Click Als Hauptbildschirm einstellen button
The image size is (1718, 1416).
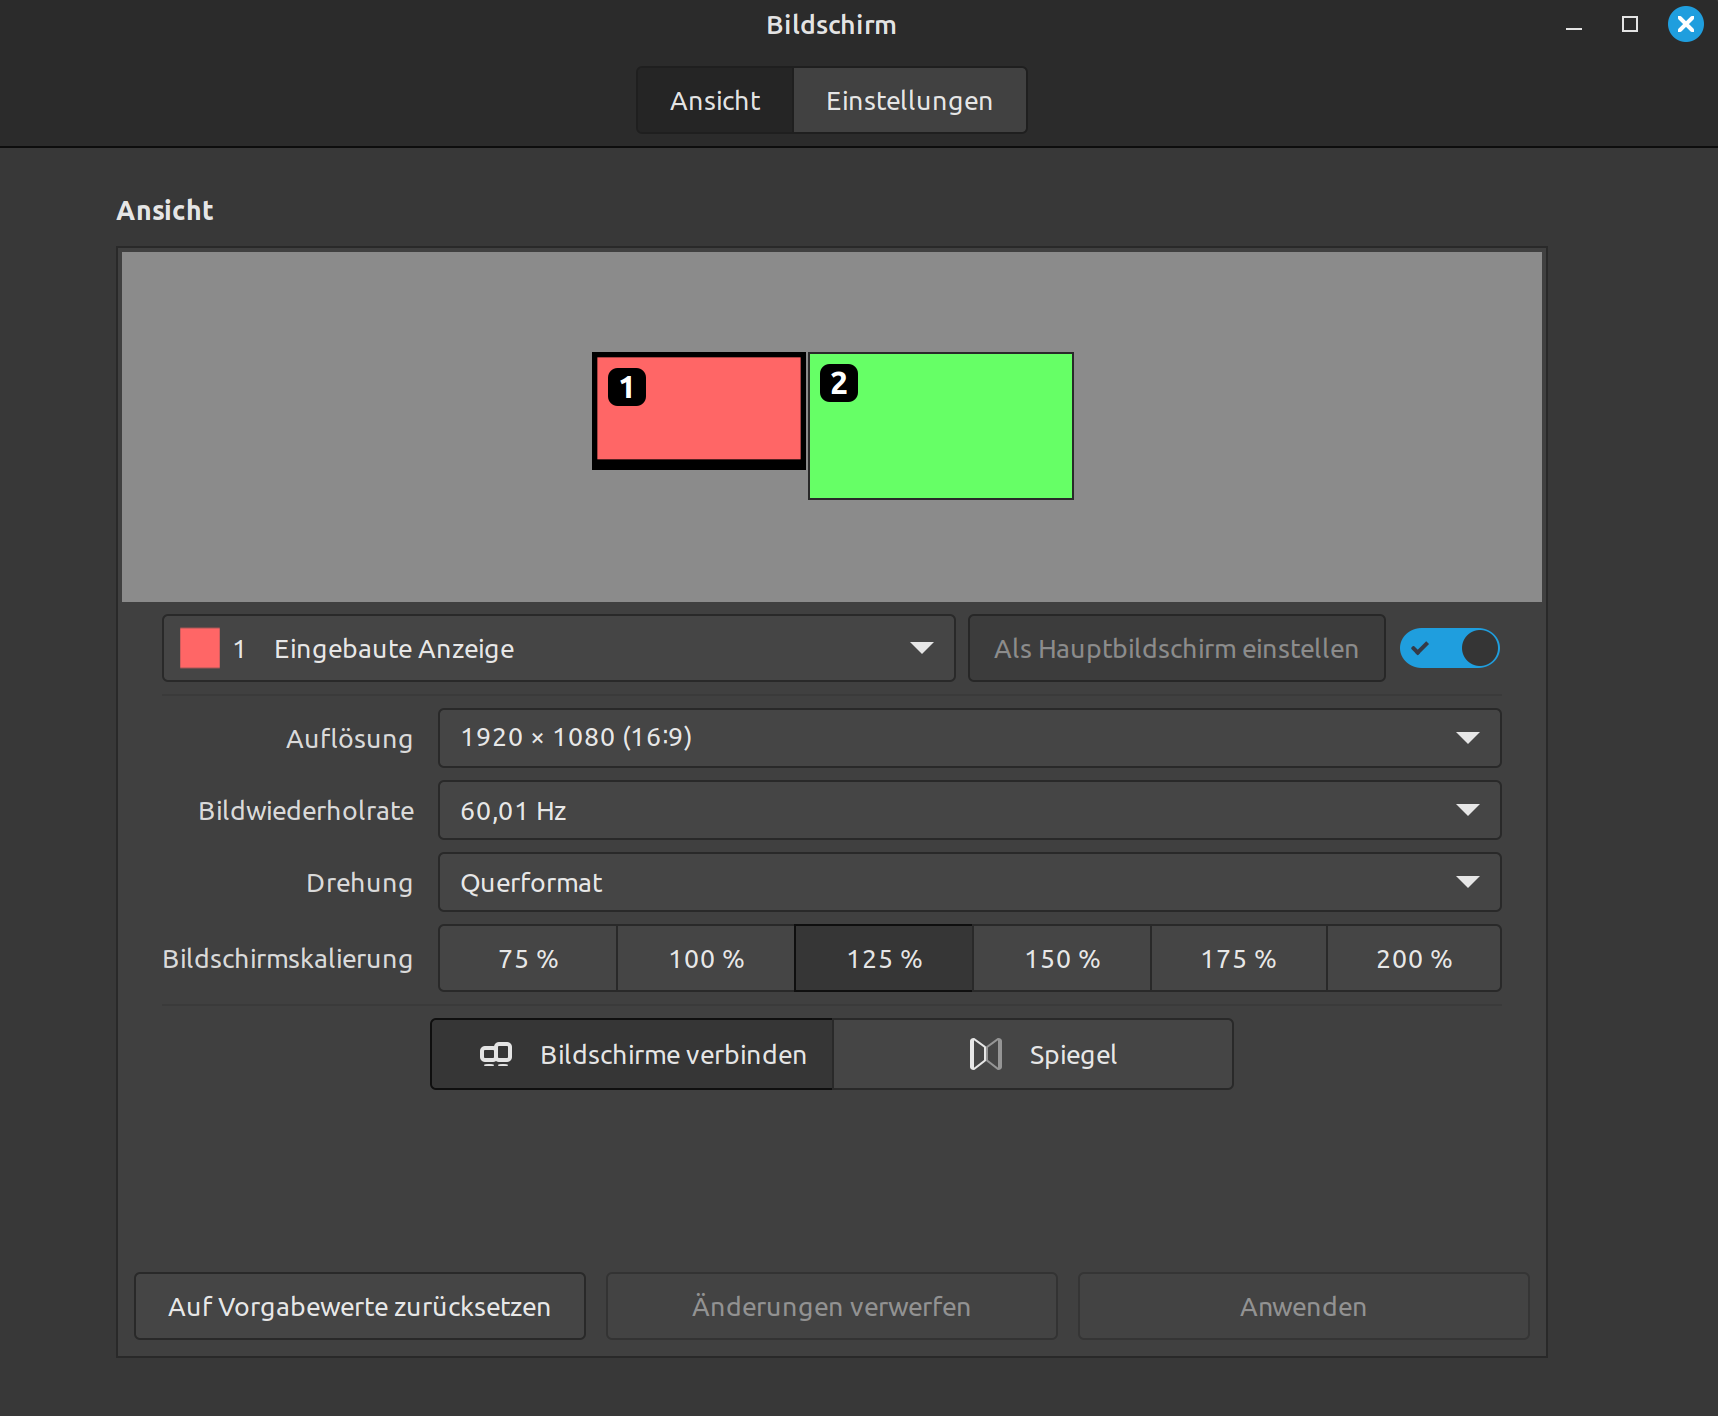point(1176,649)
